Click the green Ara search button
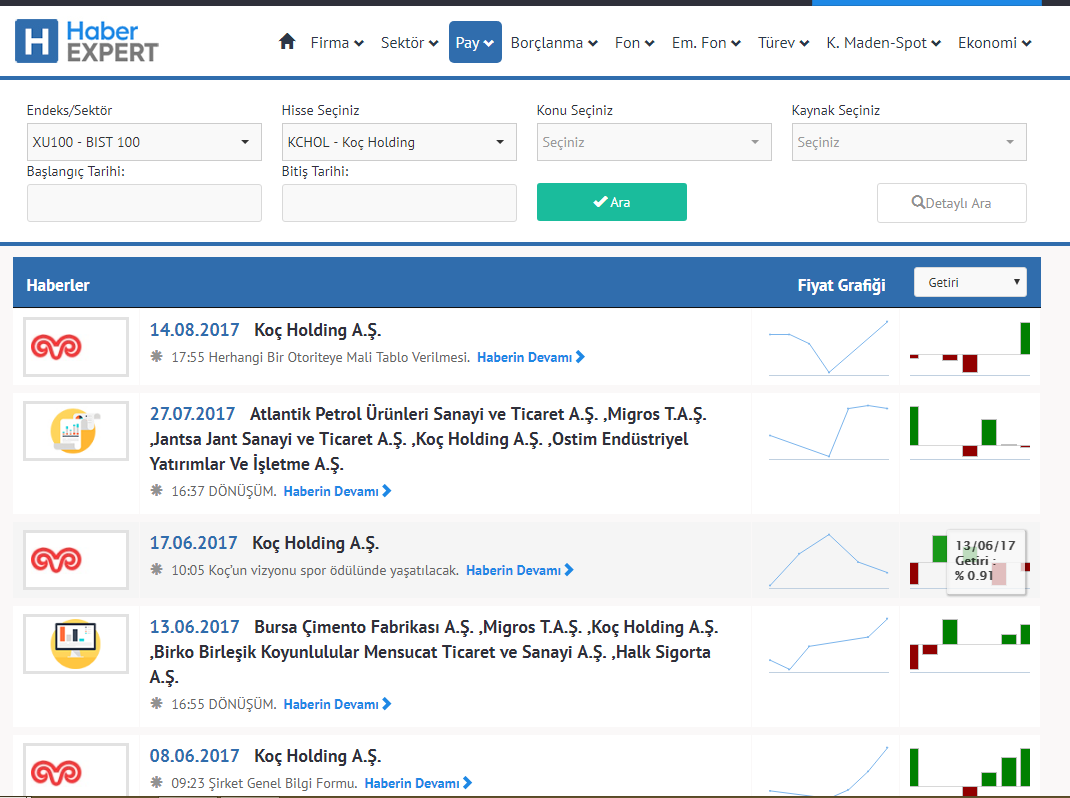Screen dimensions: 1070x798 (x=611, y=202)
